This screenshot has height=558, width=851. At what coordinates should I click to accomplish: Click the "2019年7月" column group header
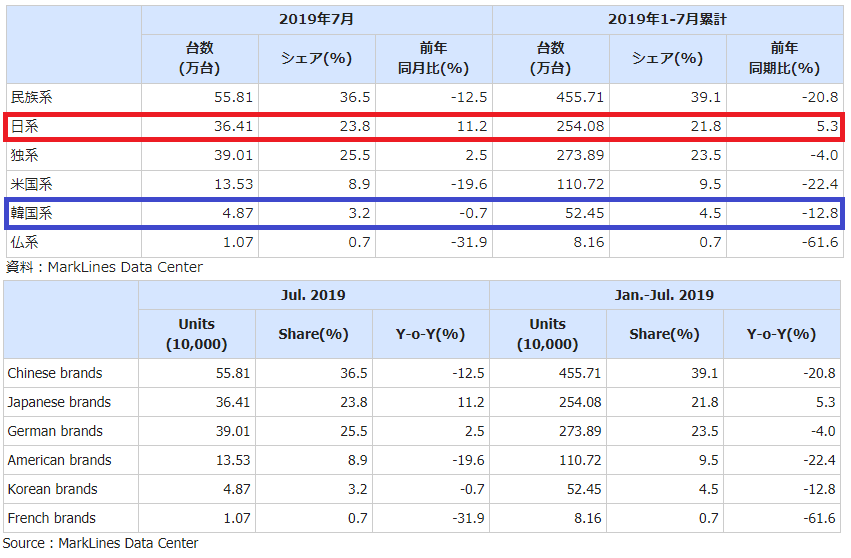pos(316,19)
